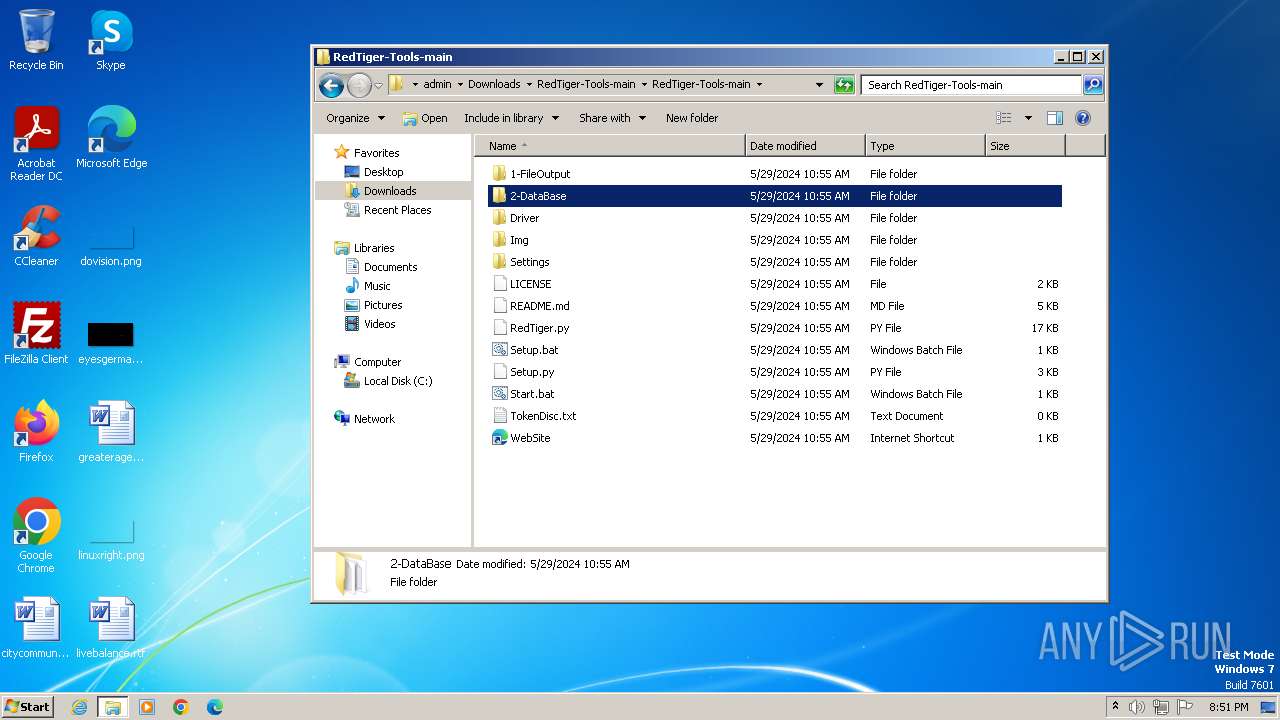Sort by the Size column header
1280x720 pixels.
(x=1025, y=146)
